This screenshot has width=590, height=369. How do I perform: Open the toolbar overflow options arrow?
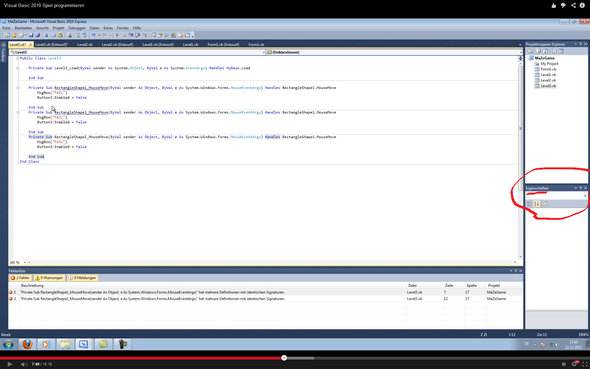tap(193, 36)
